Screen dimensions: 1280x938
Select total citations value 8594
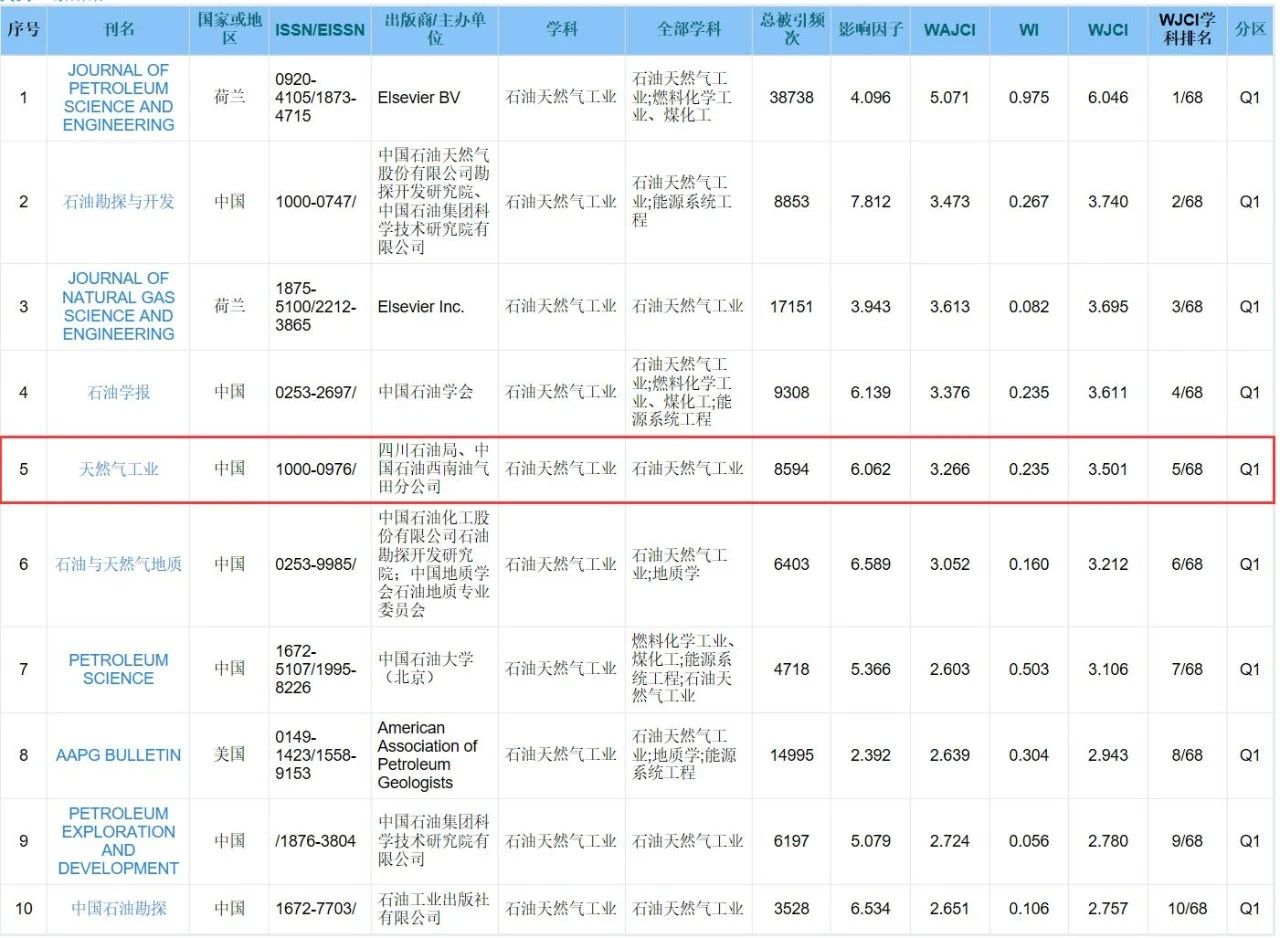point(791,469)
